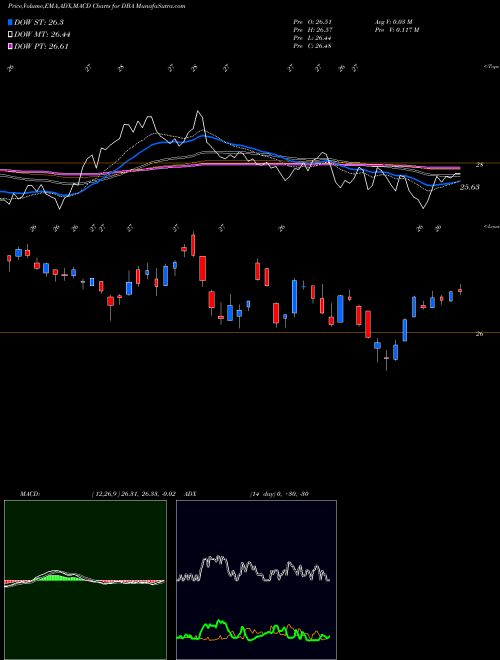Click the 'Pre O: 26.51' open value
This screenshot has height=660, width=500.
click(312, 22)
